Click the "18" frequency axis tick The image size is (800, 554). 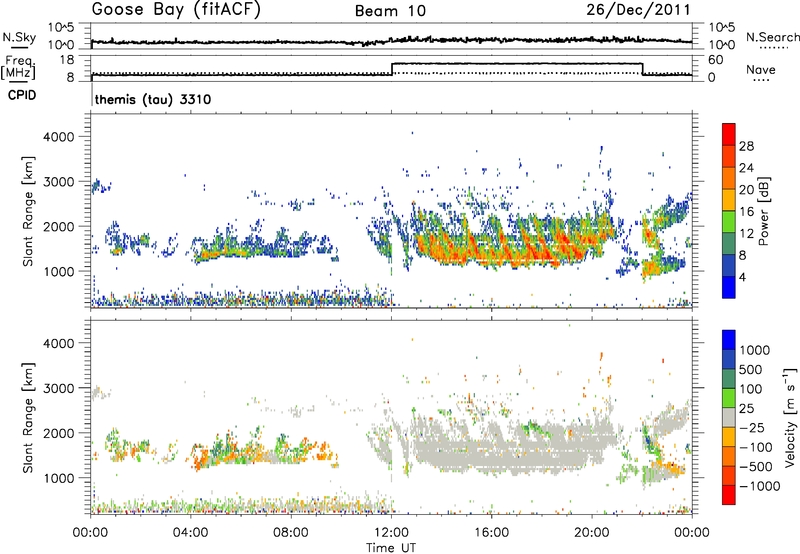(x=67, y=60)
